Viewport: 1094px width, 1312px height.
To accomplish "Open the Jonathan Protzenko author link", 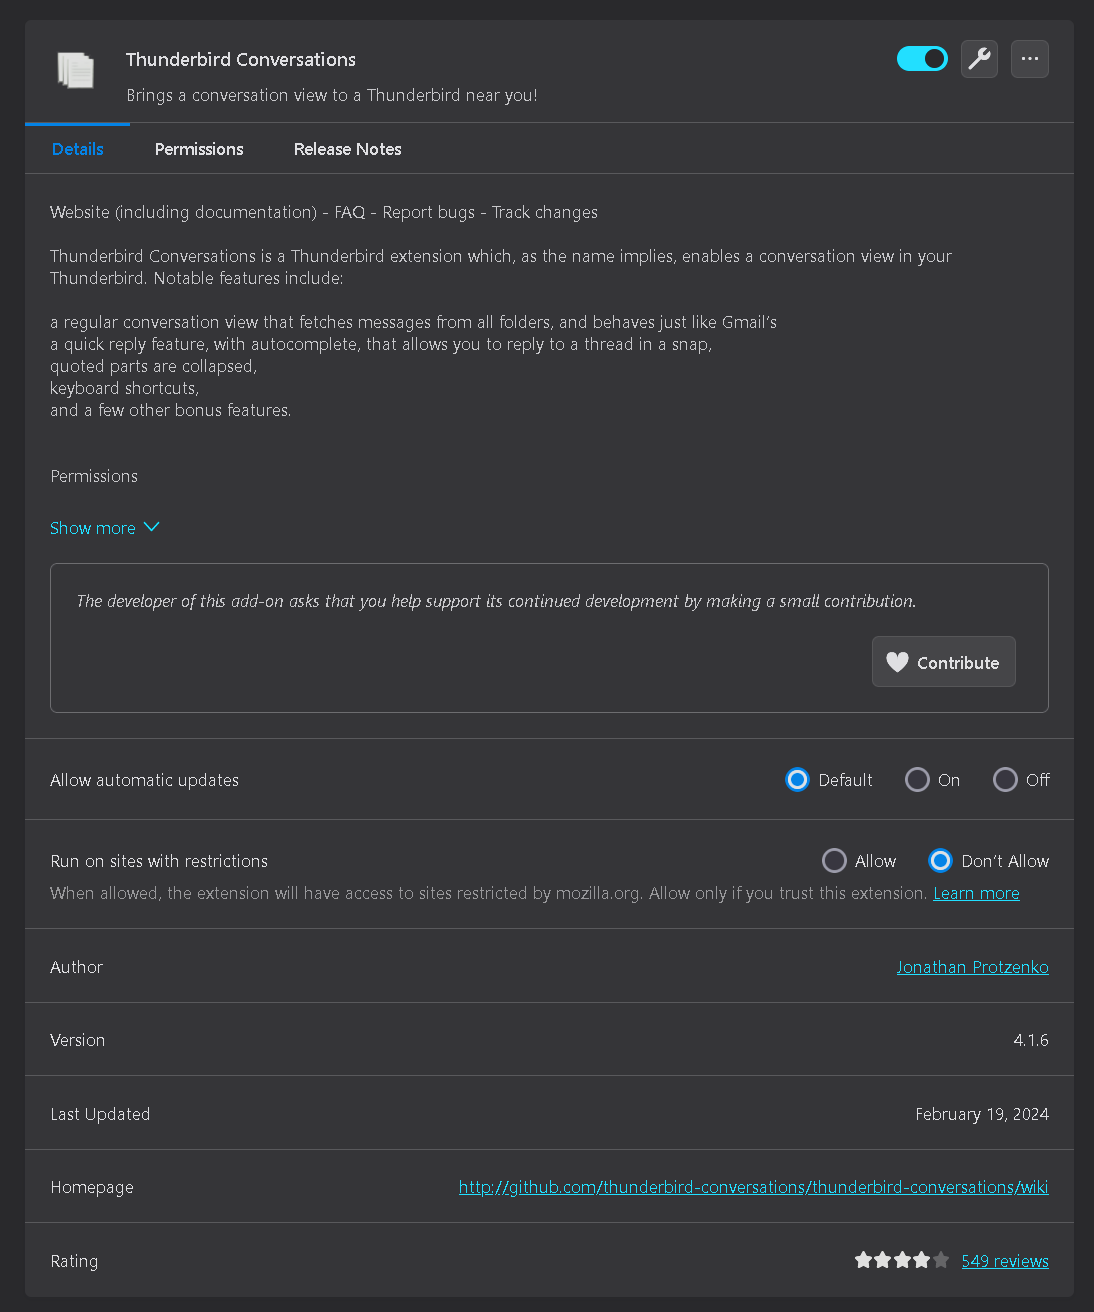I will pyautogui.click(x=972, y=967).
